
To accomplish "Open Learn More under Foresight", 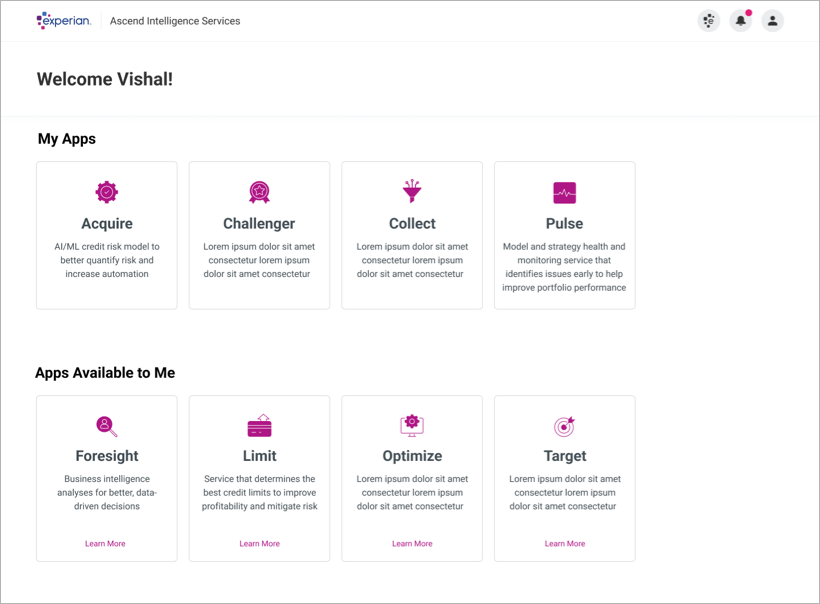I will click(106, 544).
